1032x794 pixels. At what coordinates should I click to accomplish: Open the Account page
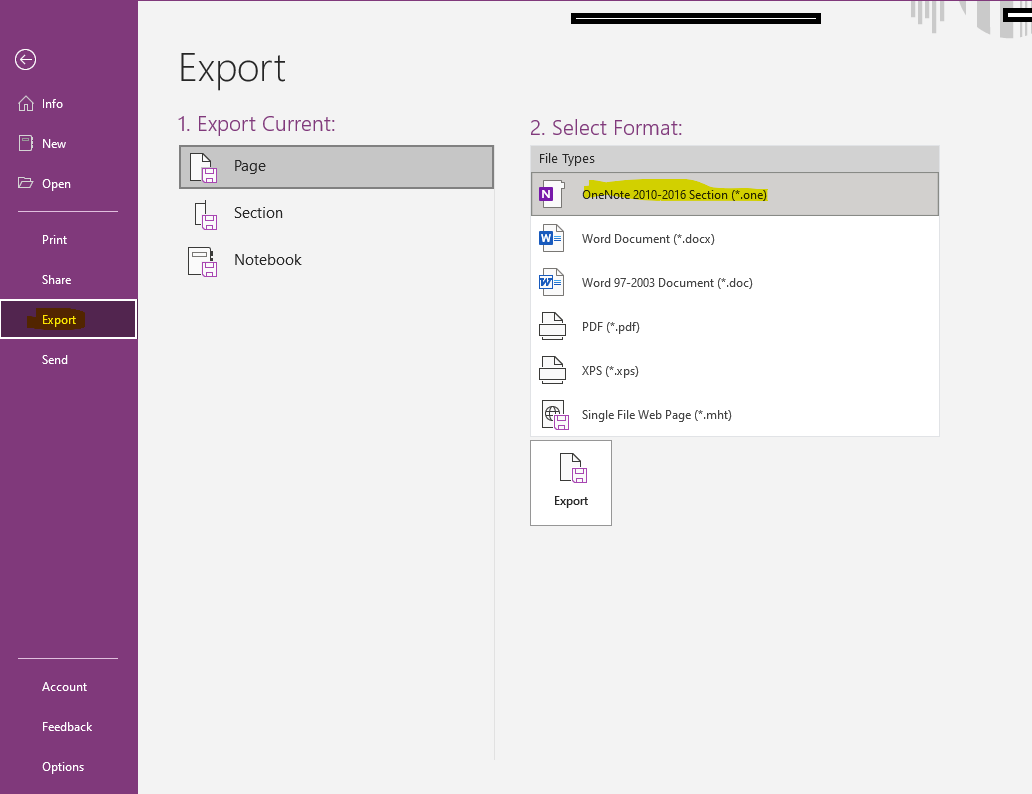68,687
